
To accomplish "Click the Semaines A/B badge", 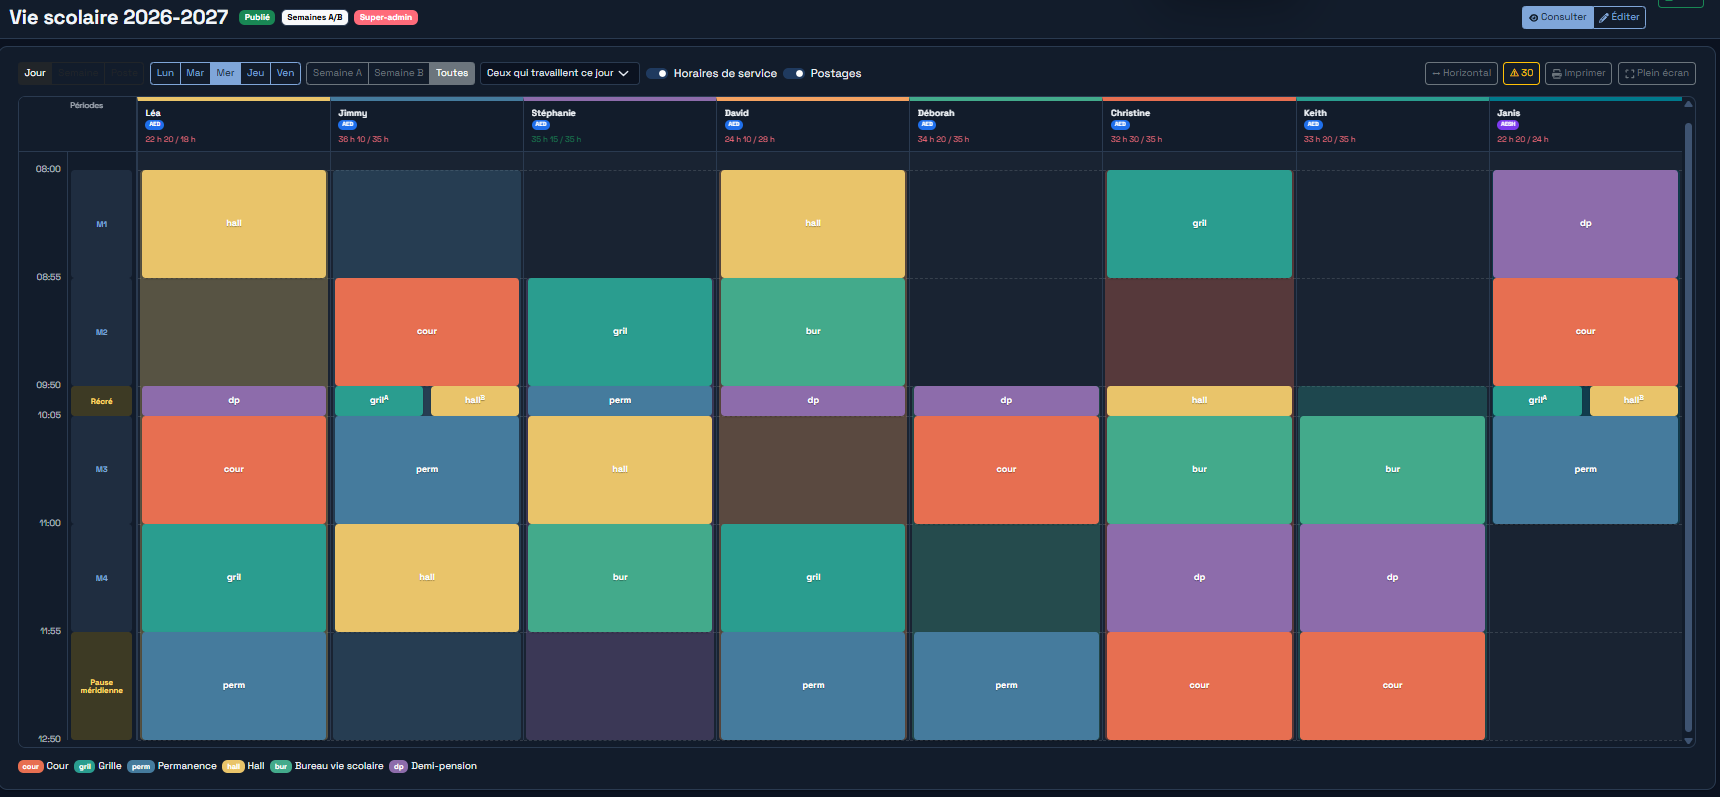I will pyautogui.click(x=315, y=17).
